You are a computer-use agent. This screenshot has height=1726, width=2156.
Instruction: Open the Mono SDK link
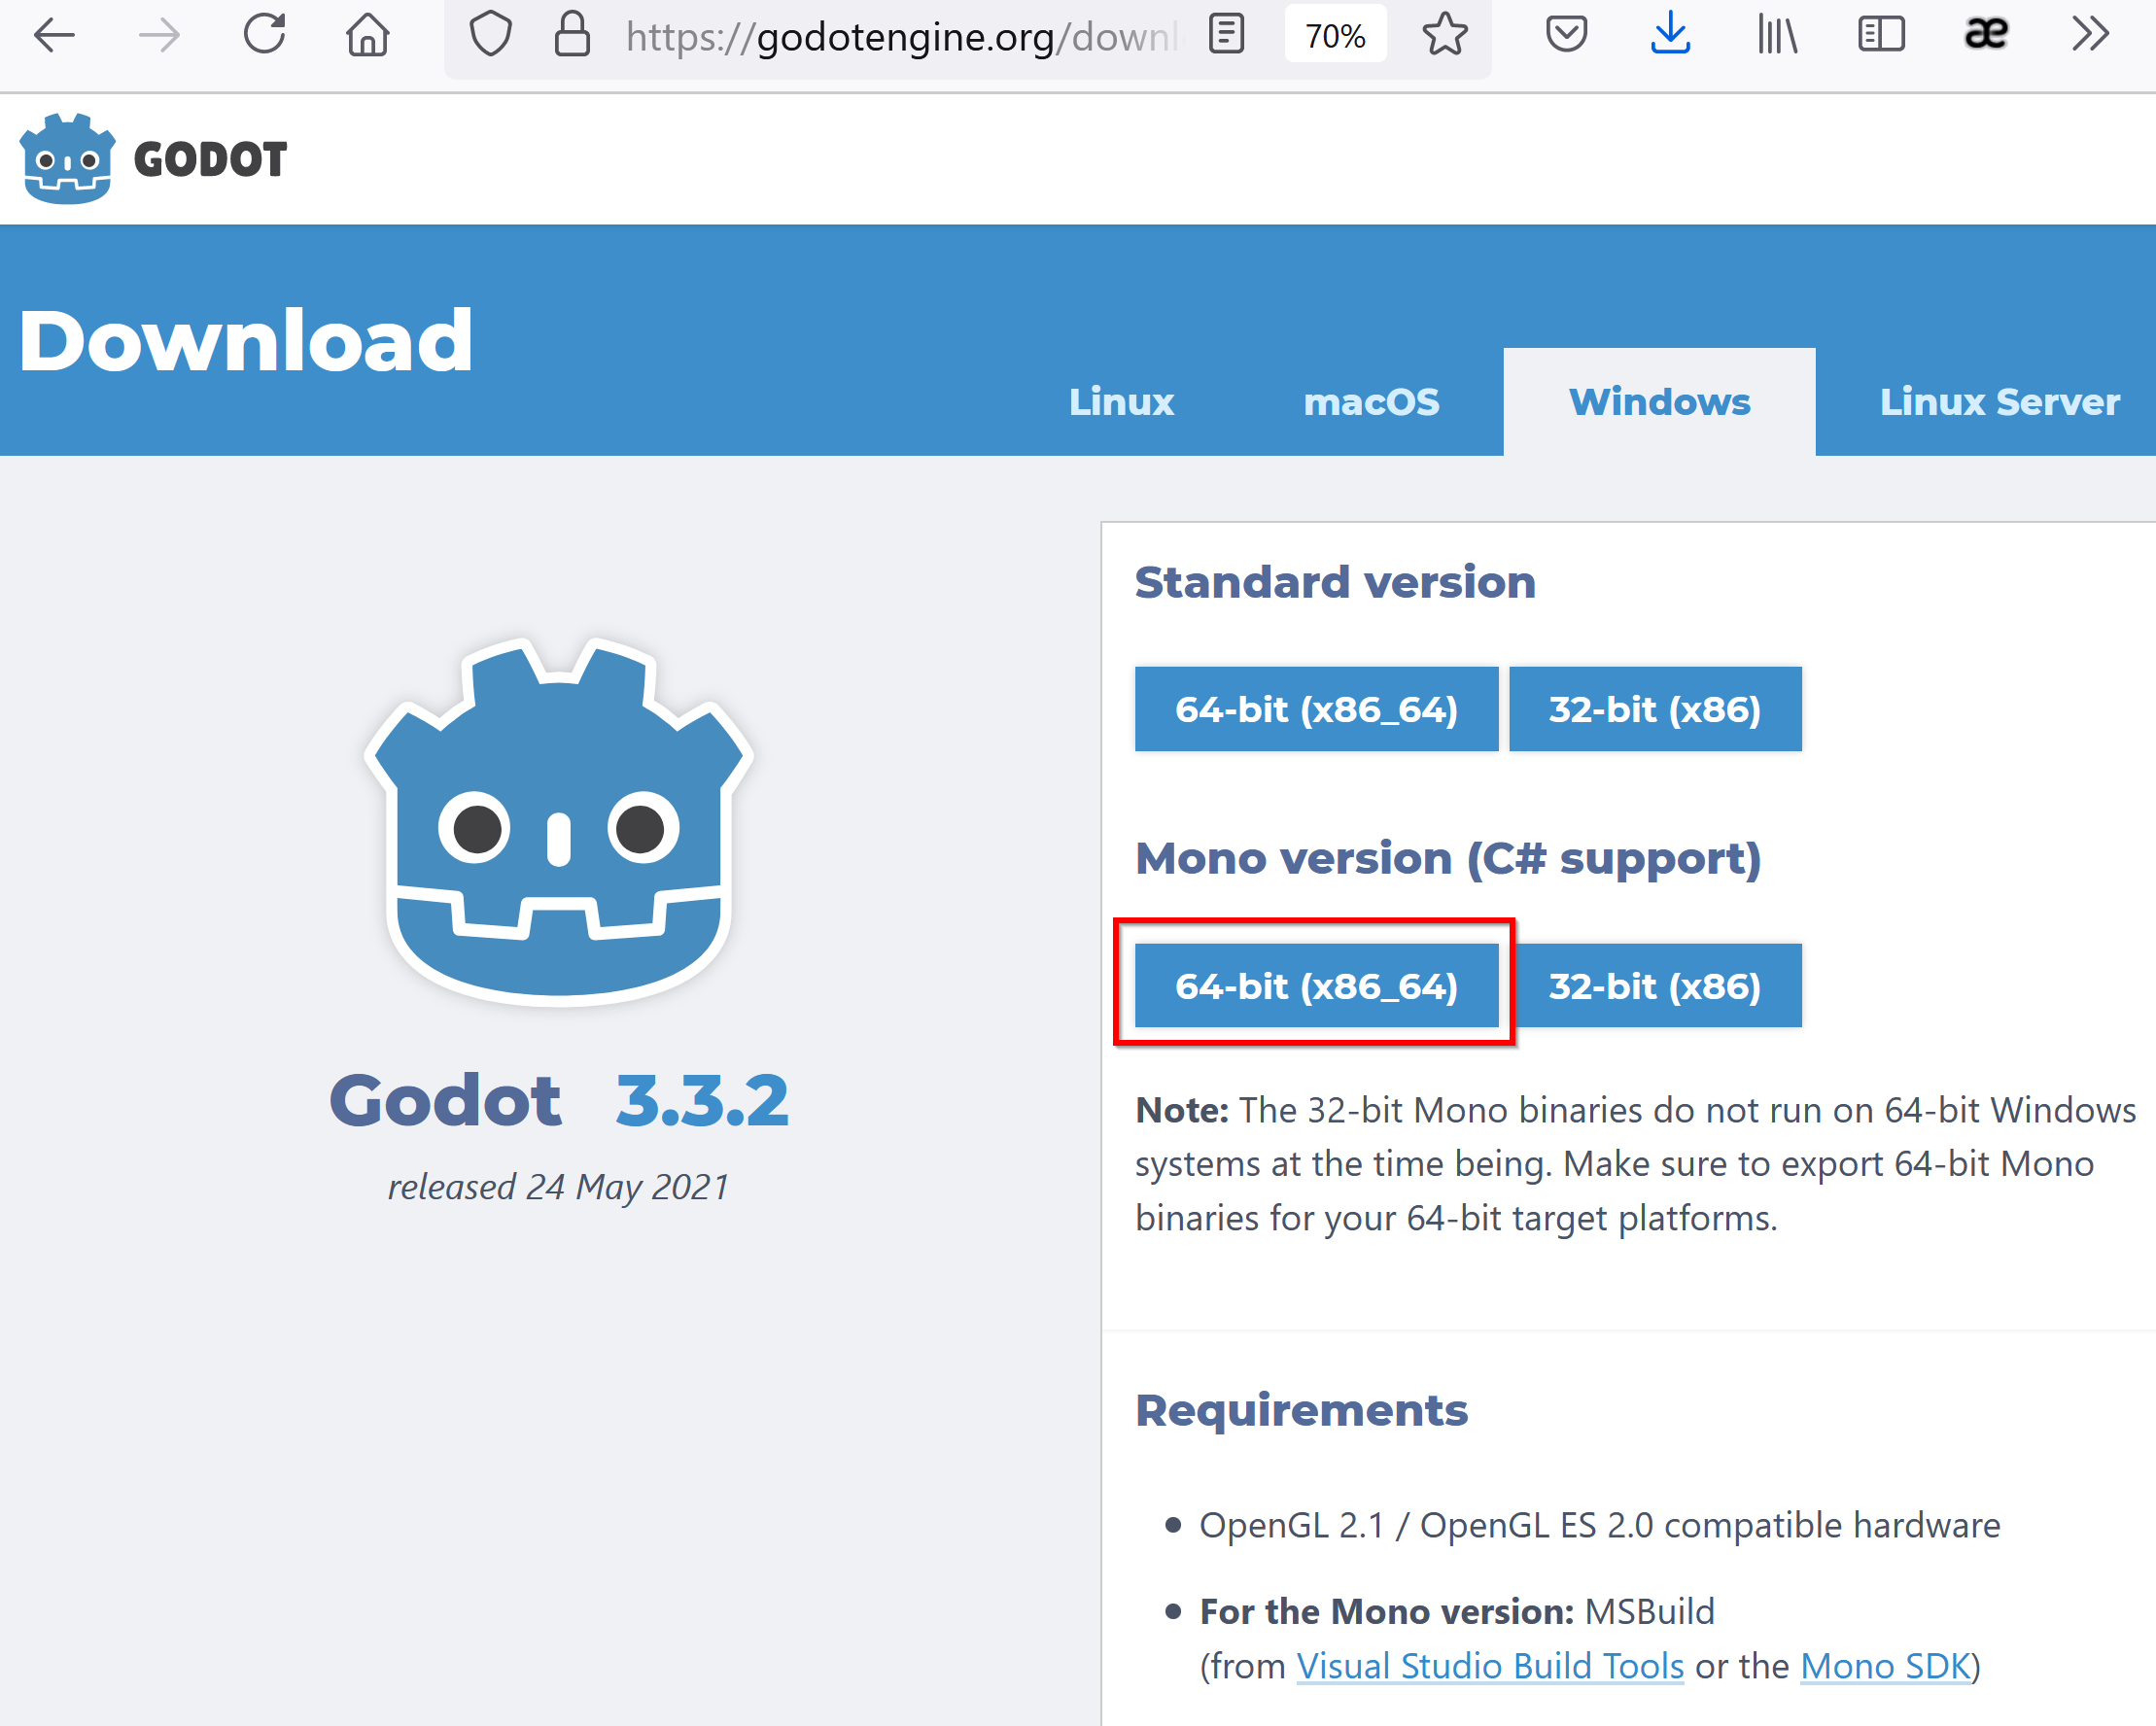(x=1884, y=1666)
